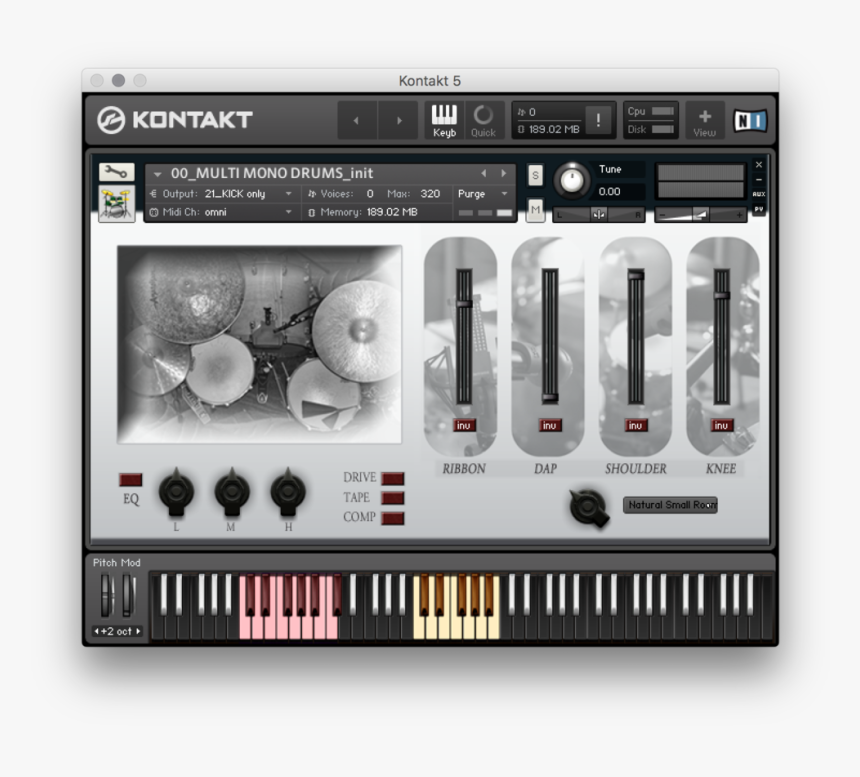Open the wrench instrument edit mode
The width and height of the screenshot is (860, 777).
116,172
